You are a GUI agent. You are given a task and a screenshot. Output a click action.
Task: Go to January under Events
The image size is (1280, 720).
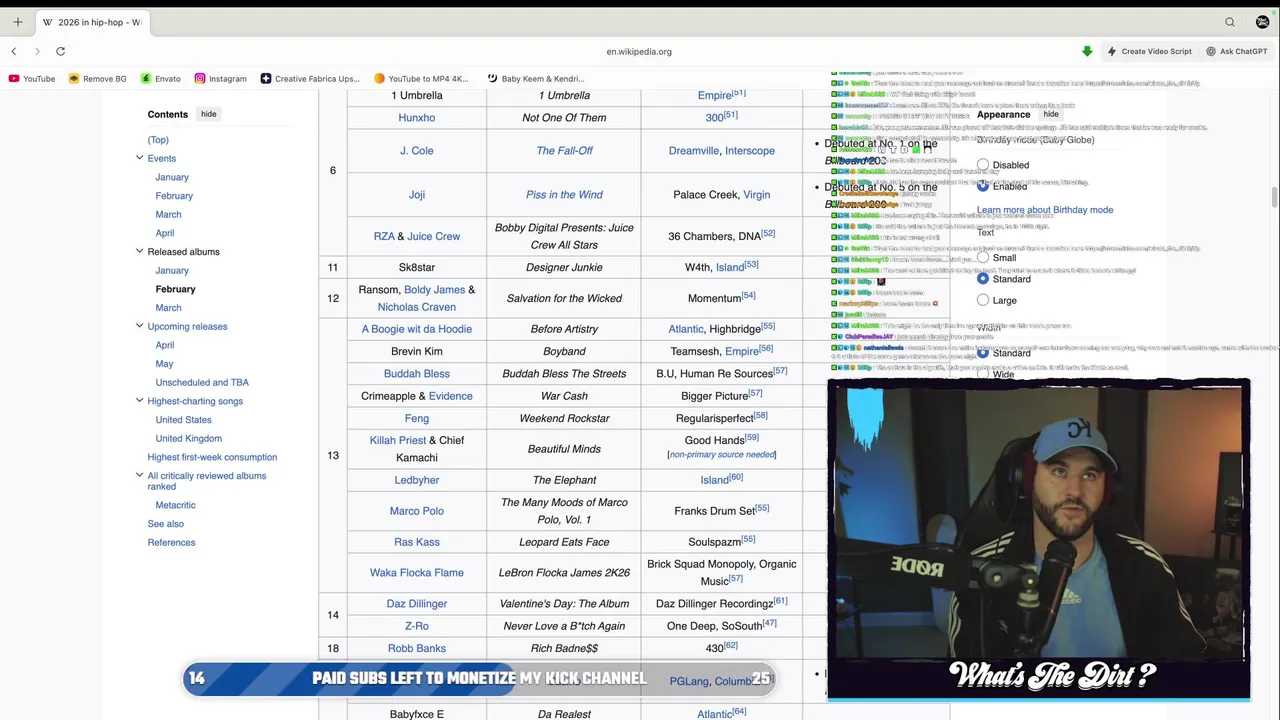(x=172, y=177)
